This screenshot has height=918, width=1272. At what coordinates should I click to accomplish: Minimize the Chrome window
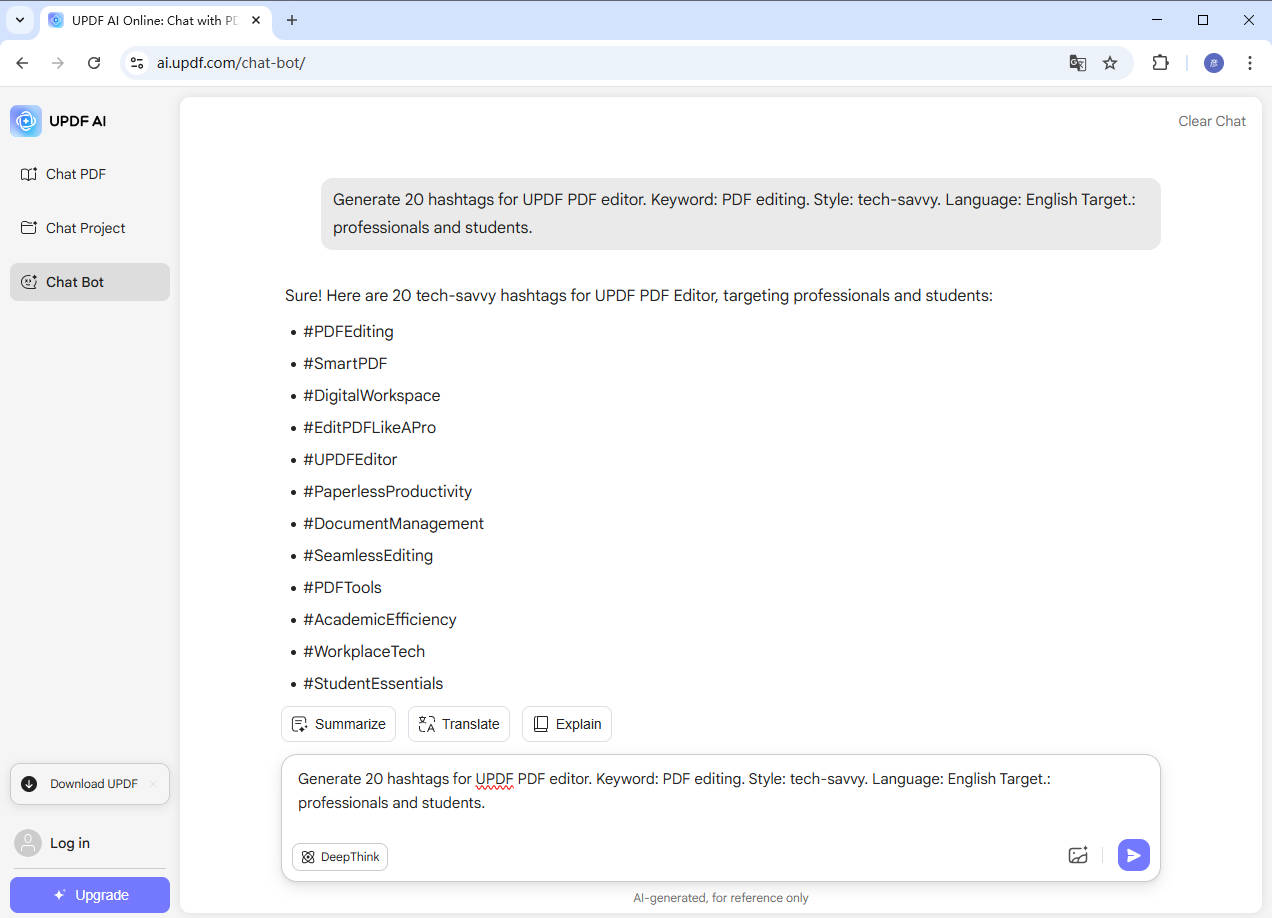[1157, 20]
